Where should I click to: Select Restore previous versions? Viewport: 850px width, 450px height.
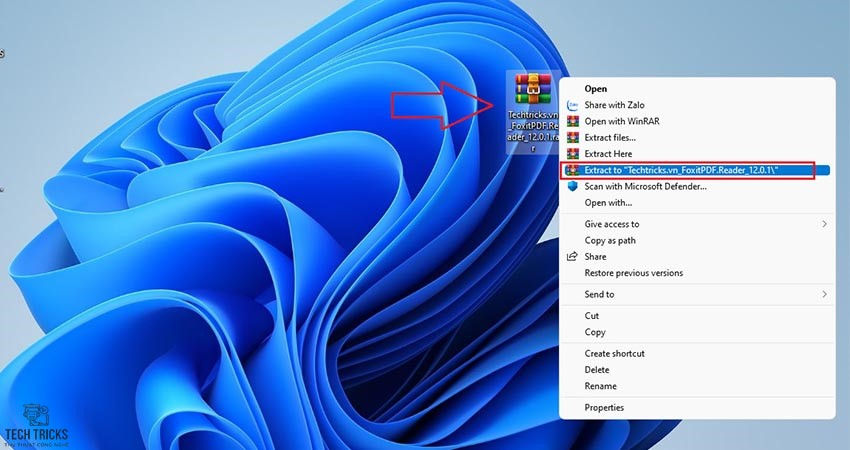697,273
